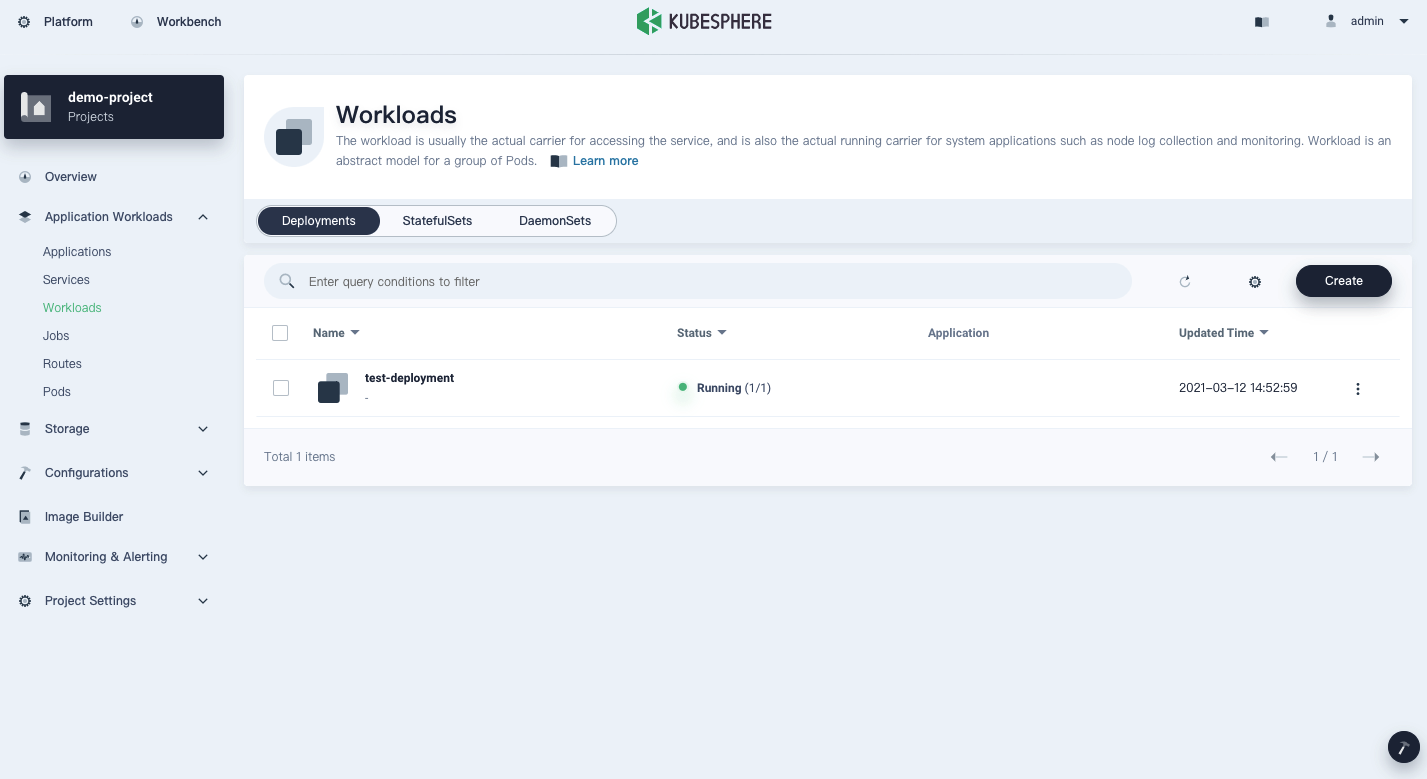Image resolution: width=1427 pixels, height=779 pixels.
Task: Click the Application Workloads layers icon
Action: [x=25, y=217]
